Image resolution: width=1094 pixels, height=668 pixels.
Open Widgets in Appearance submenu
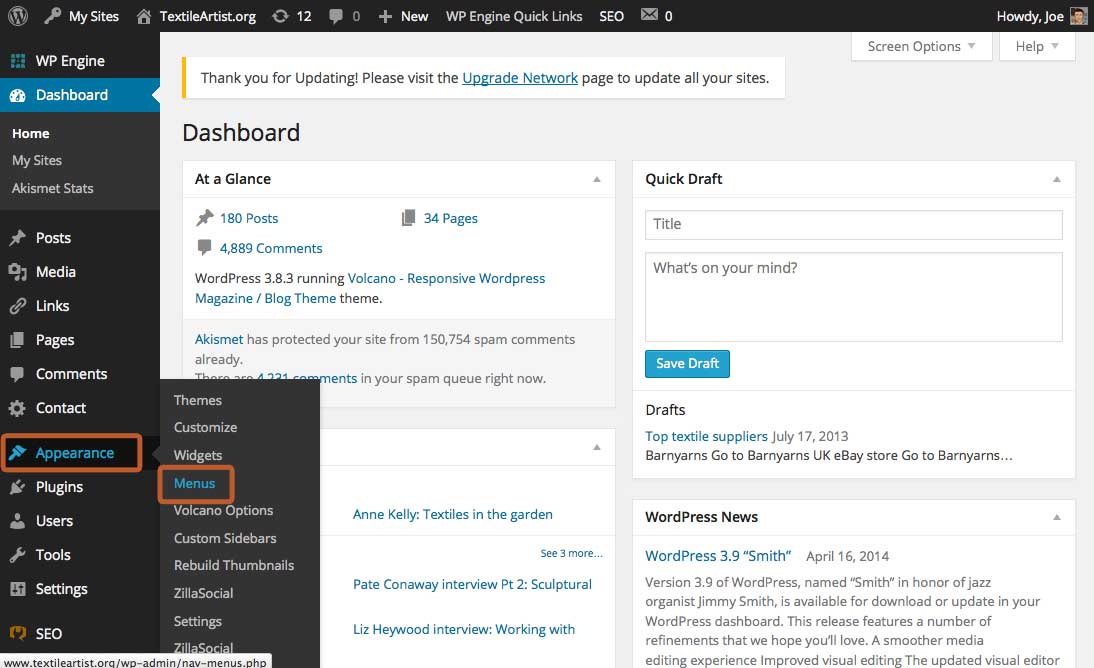pyautogui.click(x=197, y=455)
